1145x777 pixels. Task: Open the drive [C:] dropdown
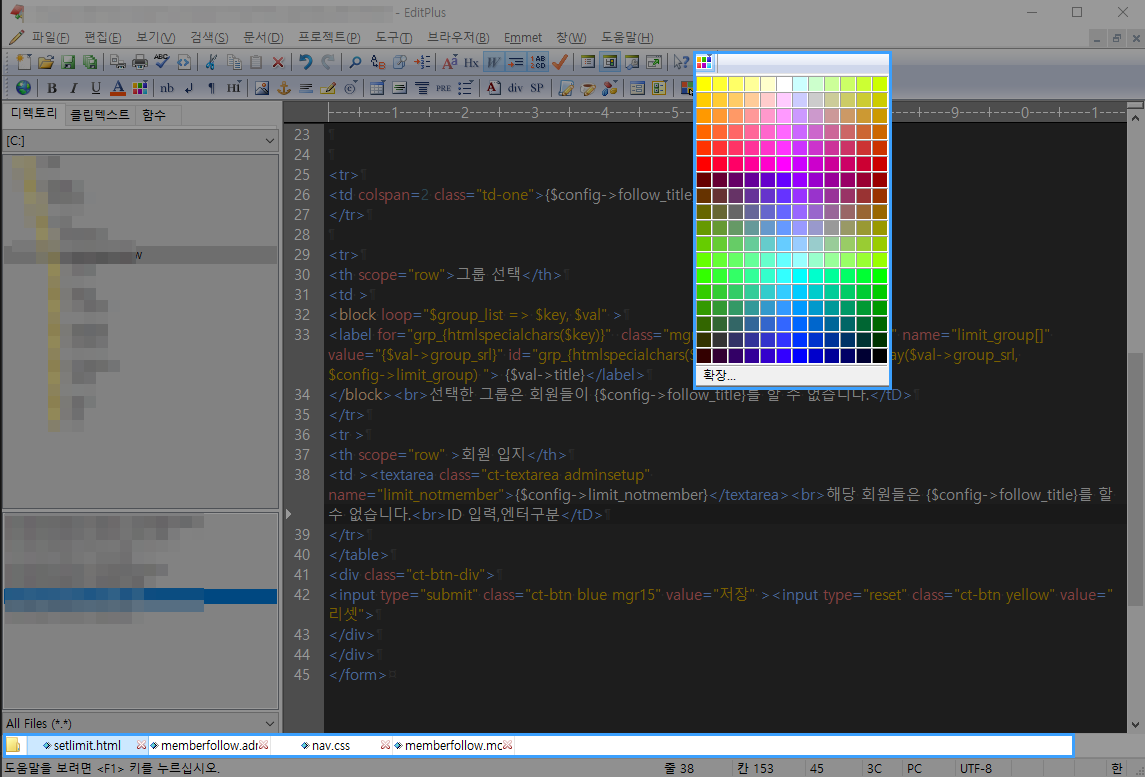(268, 141)
